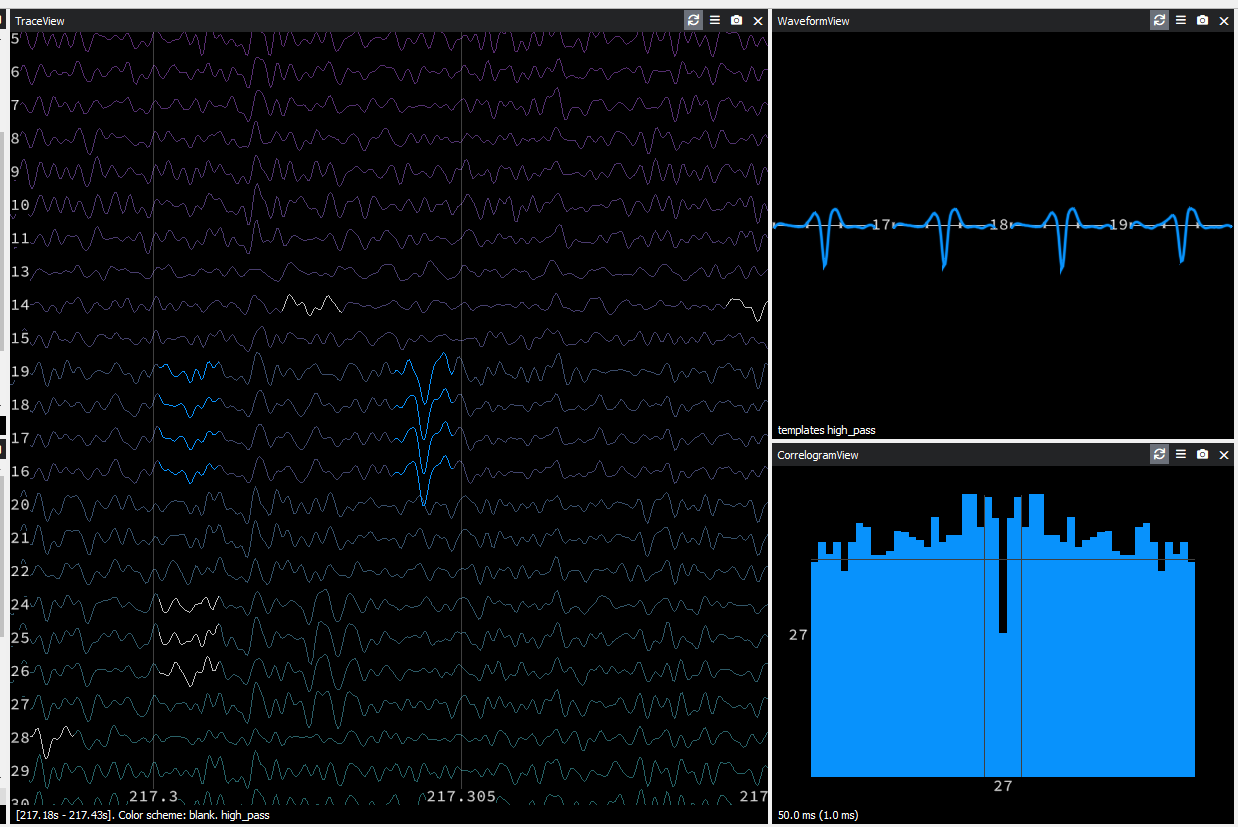This screenshot has width=1238, height=827.
Task: Click the 217.3 time axis label
Action: click(154, 796)
